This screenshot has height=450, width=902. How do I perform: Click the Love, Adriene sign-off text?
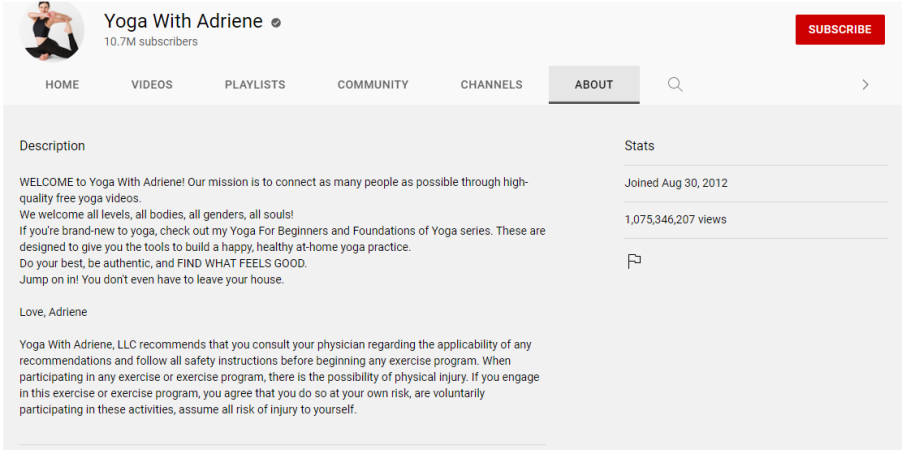coord(53,312)
